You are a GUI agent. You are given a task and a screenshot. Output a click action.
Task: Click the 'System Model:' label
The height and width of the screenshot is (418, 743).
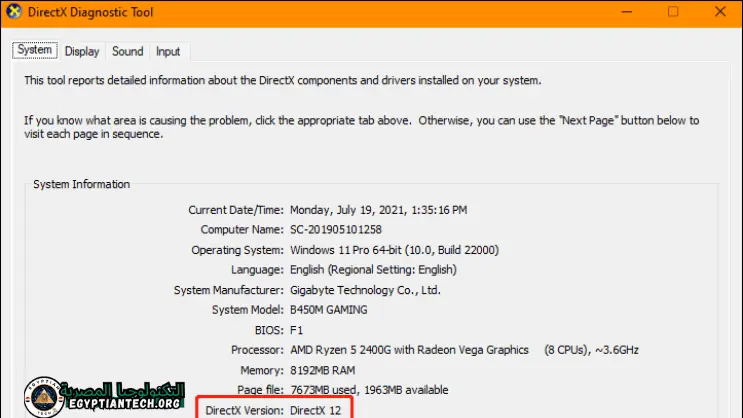[248, 310]
